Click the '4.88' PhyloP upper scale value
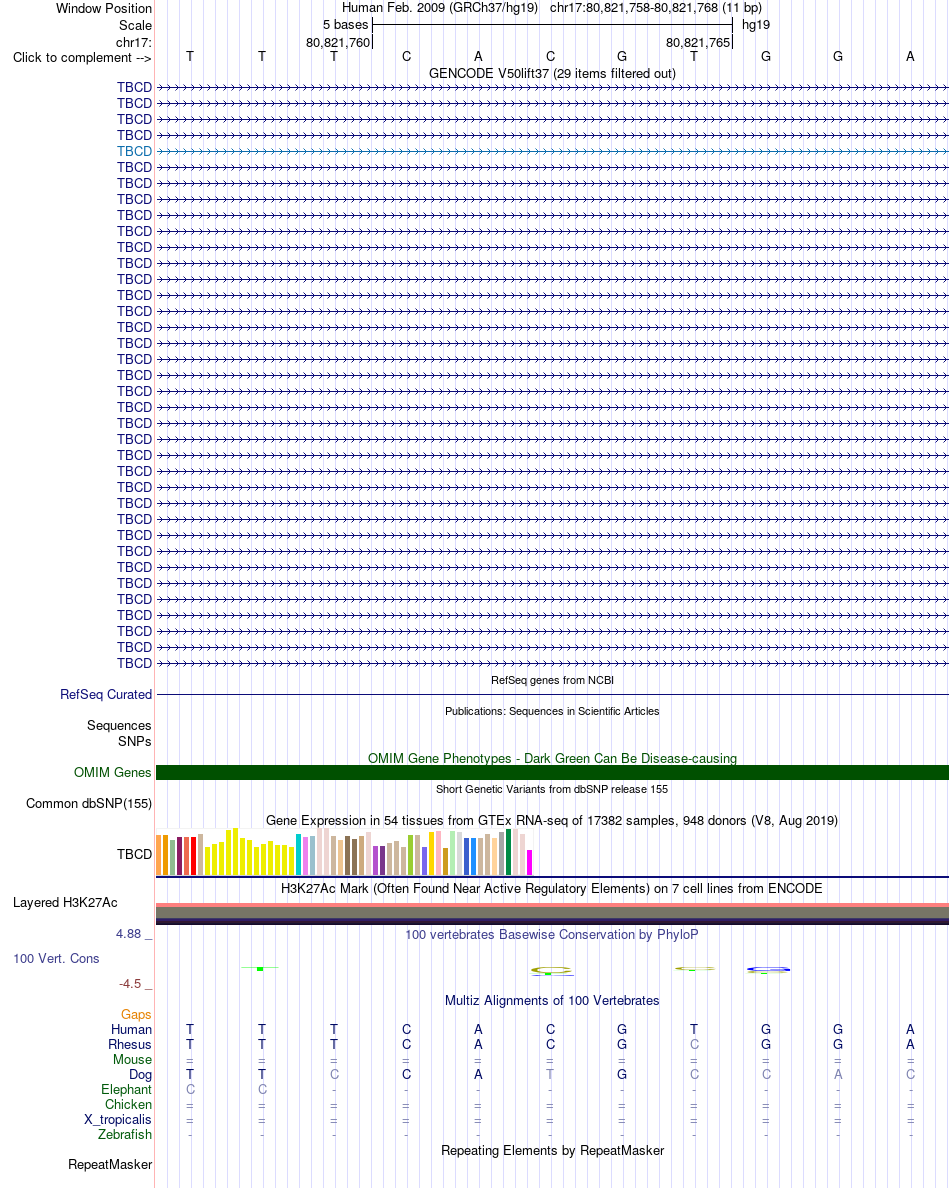Screen dimensions: 950x1188 (x=129, y=934)
